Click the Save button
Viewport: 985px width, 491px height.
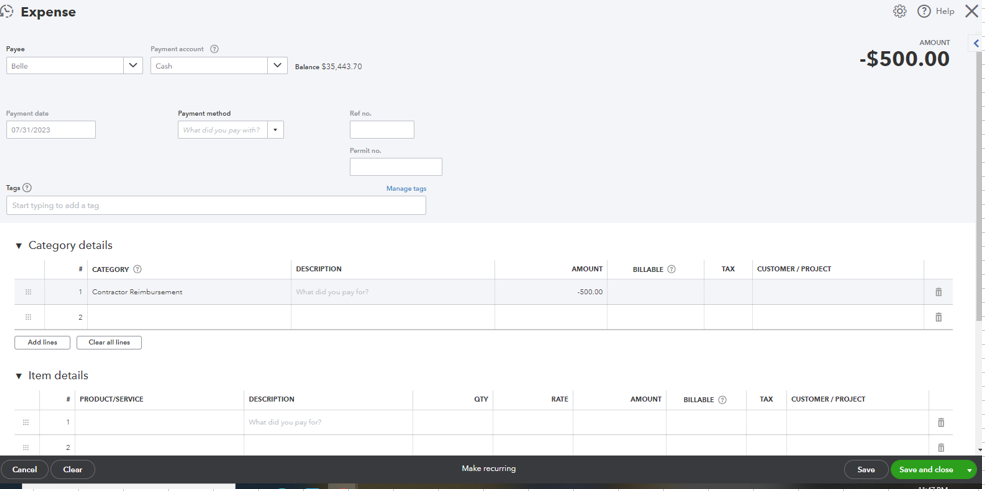click(x=866, y=470)
